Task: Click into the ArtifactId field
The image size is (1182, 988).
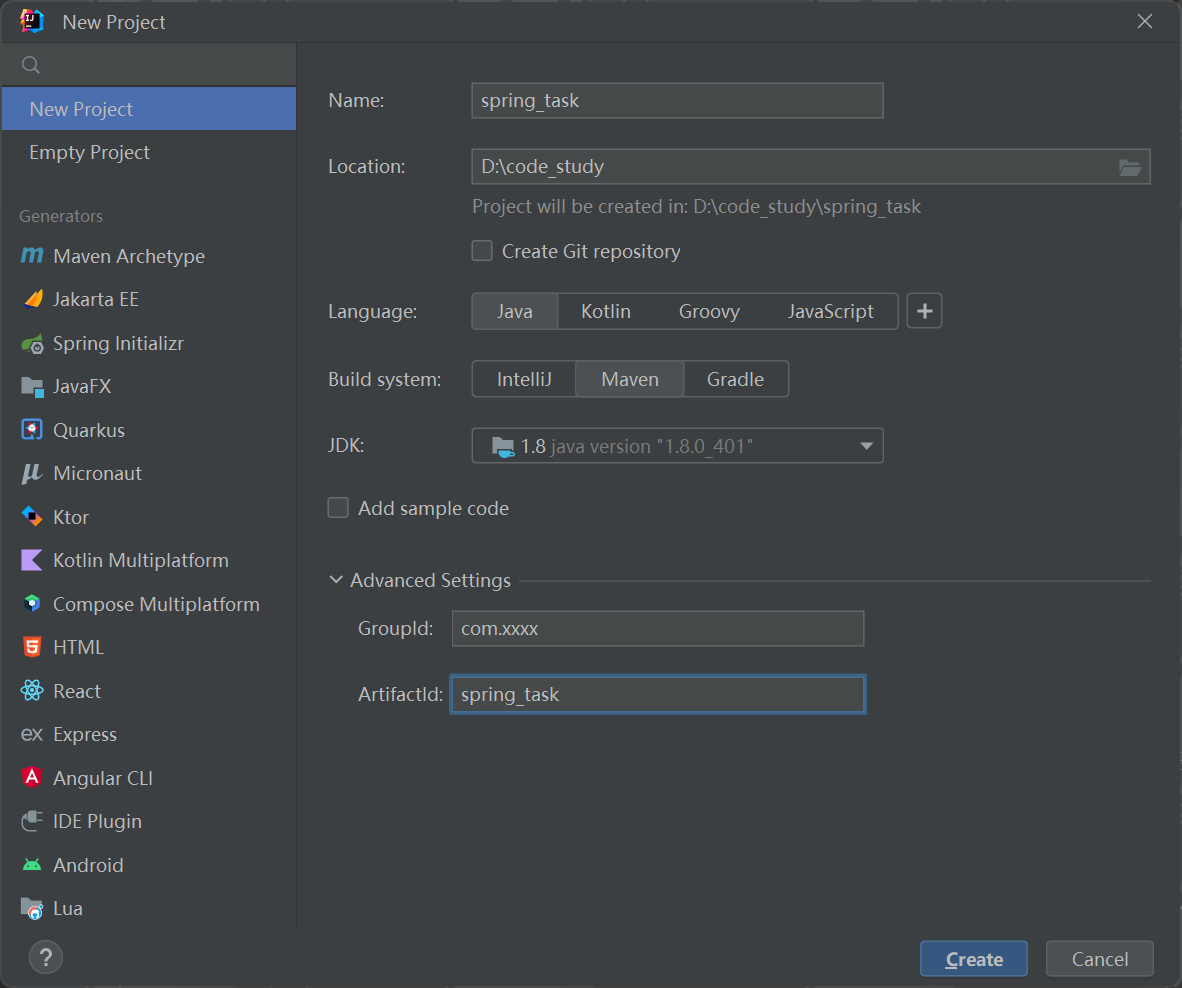Action: pyautogui.click(x=657, y=694)
